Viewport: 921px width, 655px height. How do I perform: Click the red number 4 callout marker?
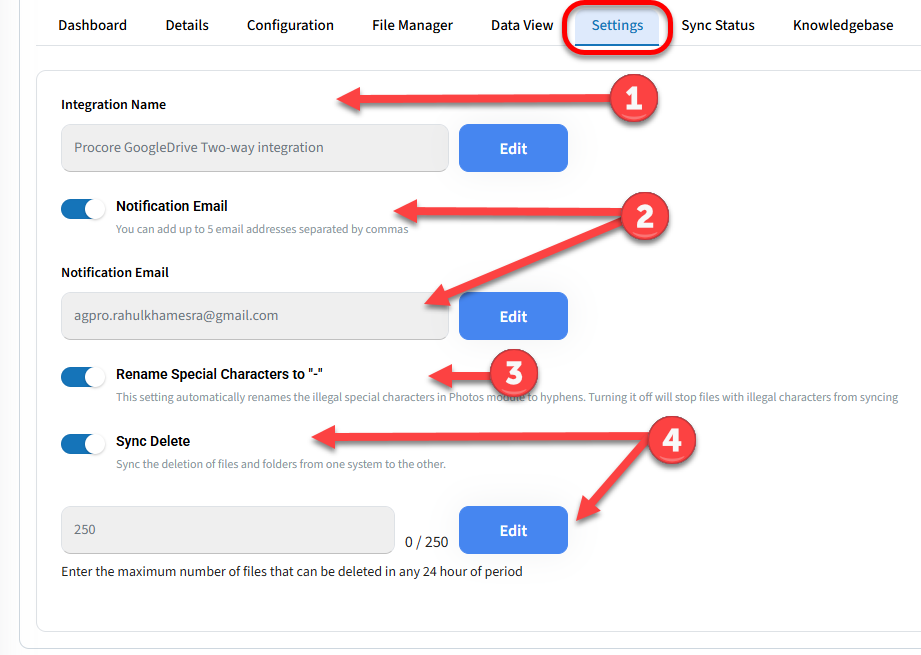(671, 441)
